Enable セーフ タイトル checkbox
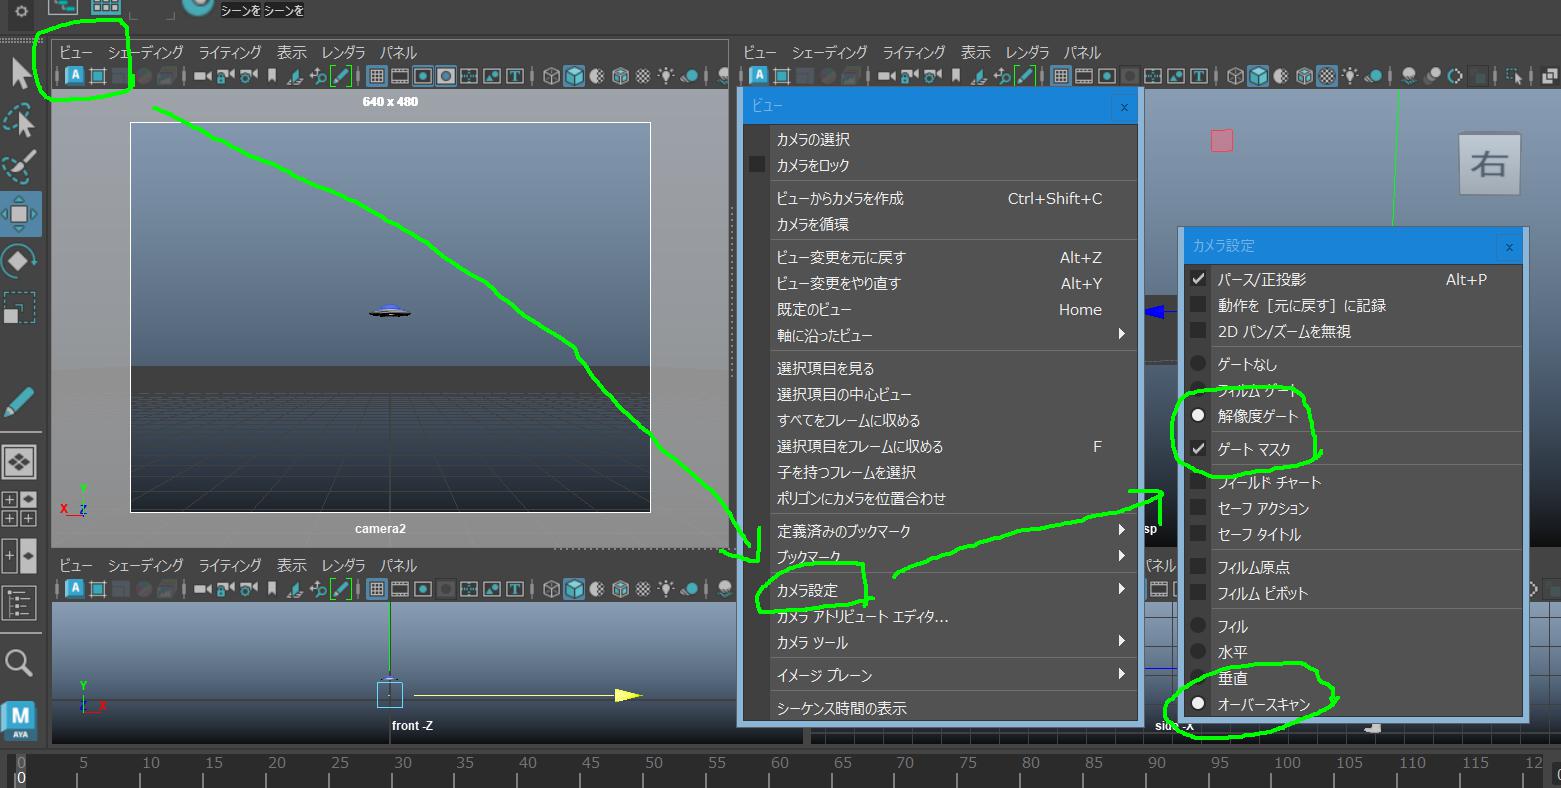Screen dimensions: 1561x788 (x=1198, y=534)
